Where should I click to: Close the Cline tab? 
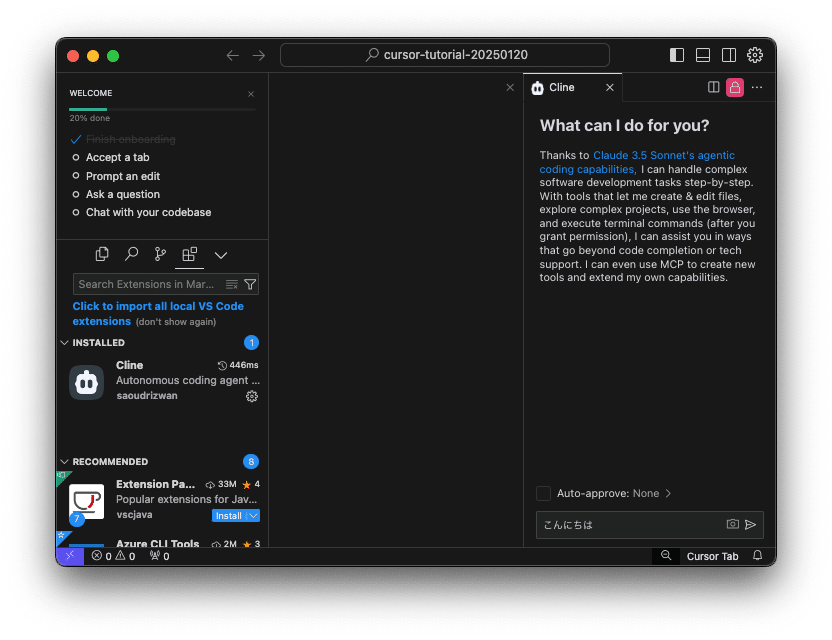[610, 88]
